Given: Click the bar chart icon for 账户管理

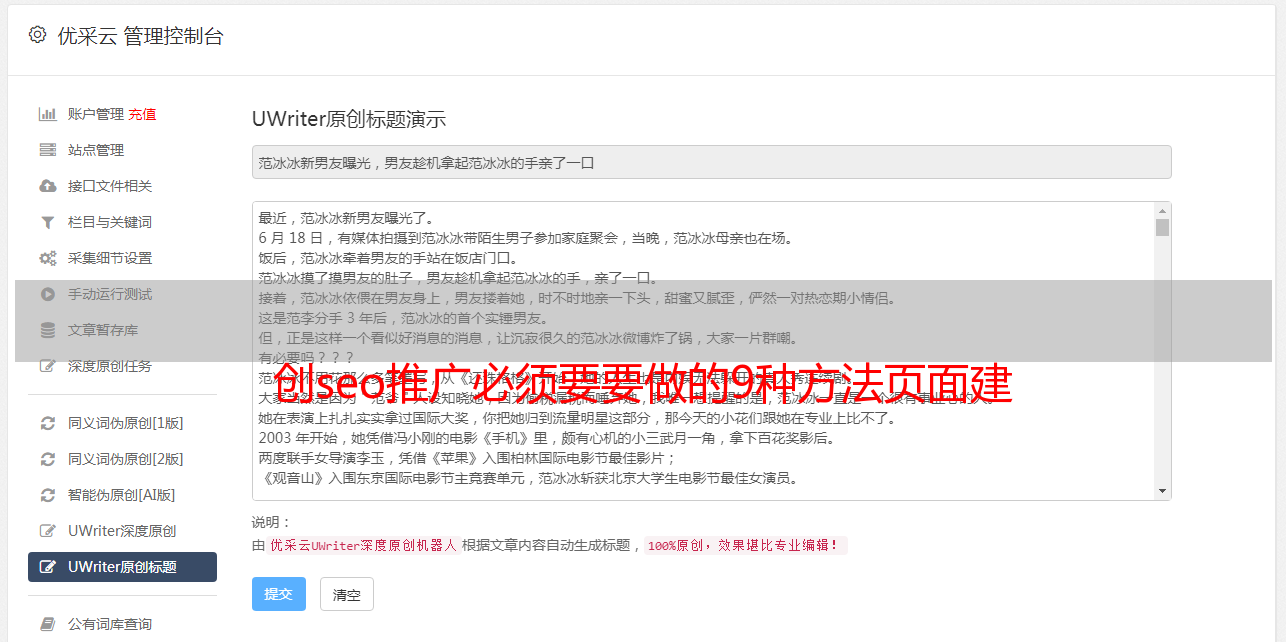Looking at the screenshot, I should tap(47, 114).
